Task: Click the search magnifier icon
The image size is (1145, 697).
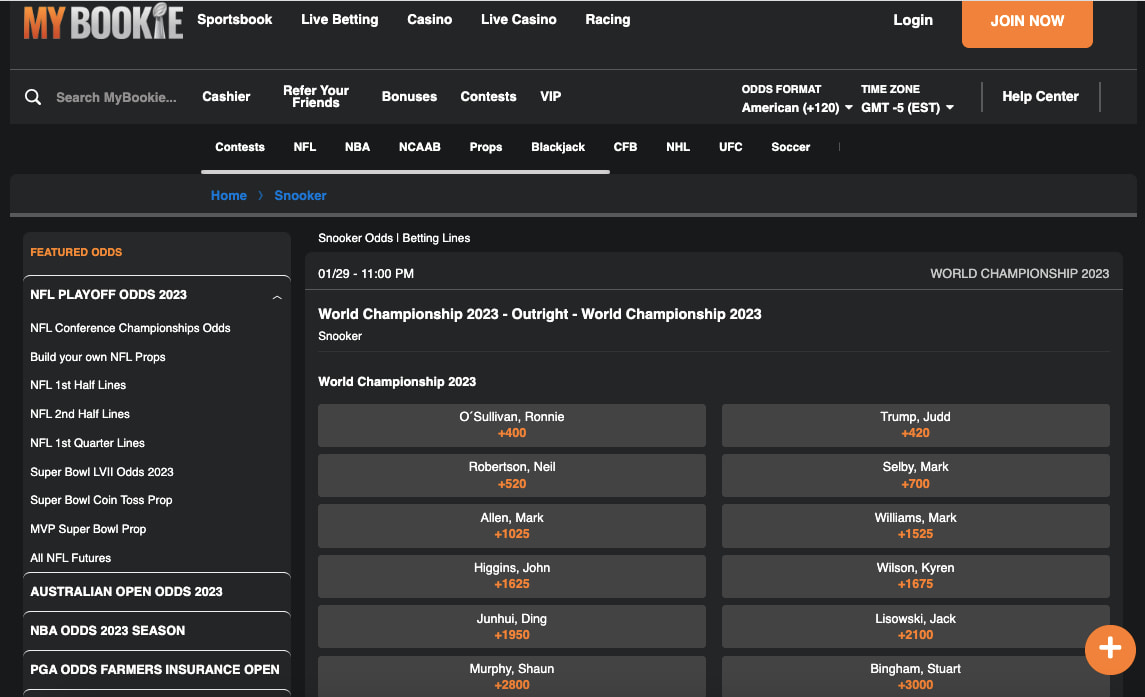Action: tap(33, 97)
